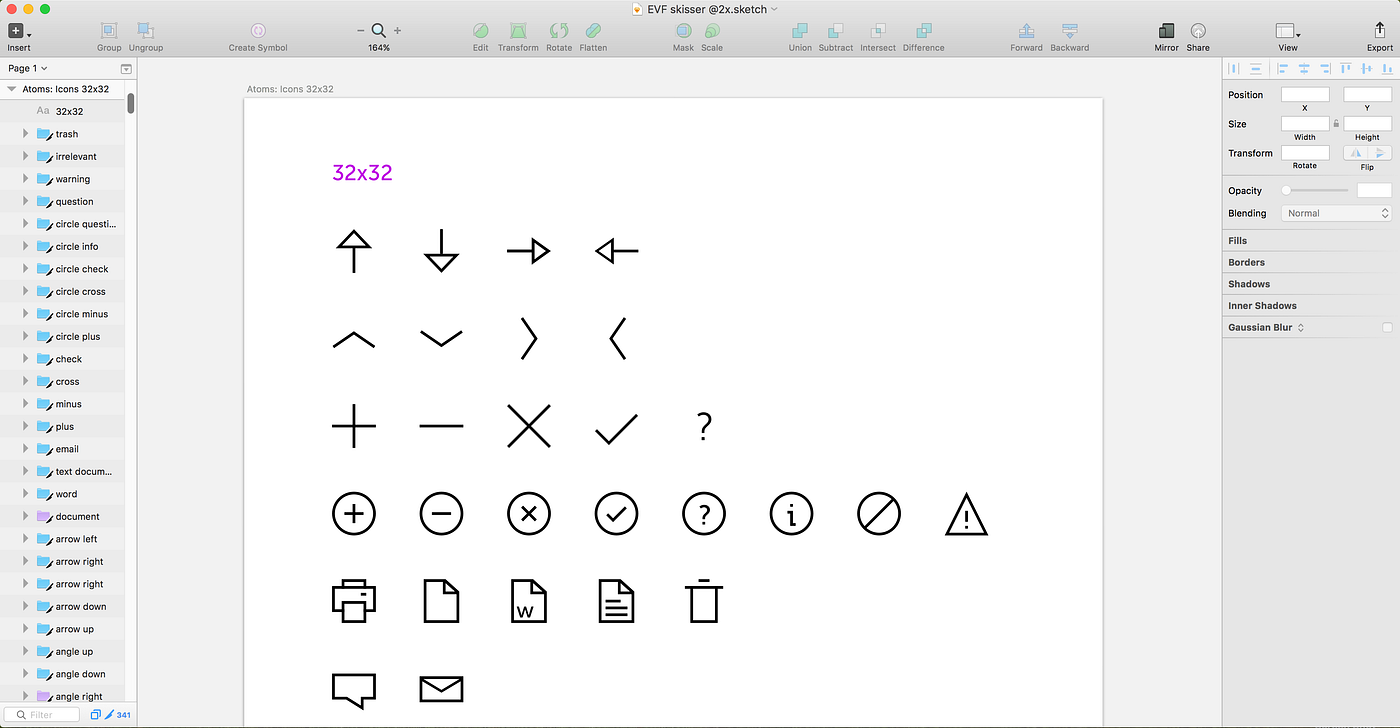
Task: Open the Blending mode dropdown
Action: (x=1337, y=213)
